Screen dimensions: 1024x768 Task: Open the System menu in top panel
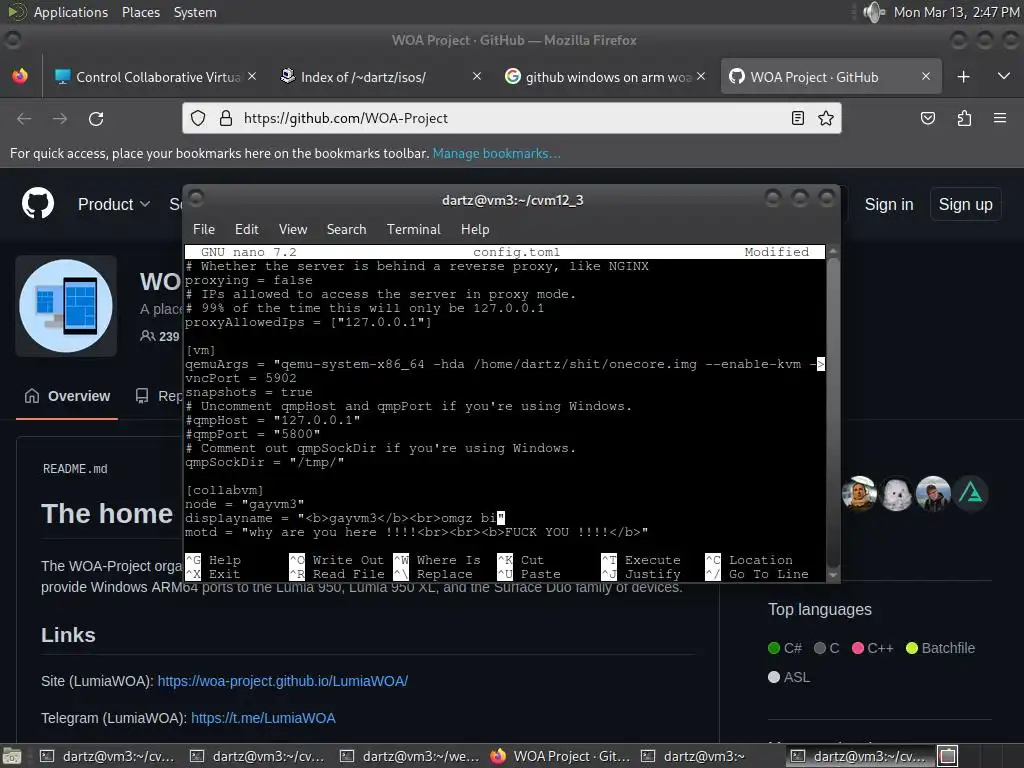pos(195,12)
